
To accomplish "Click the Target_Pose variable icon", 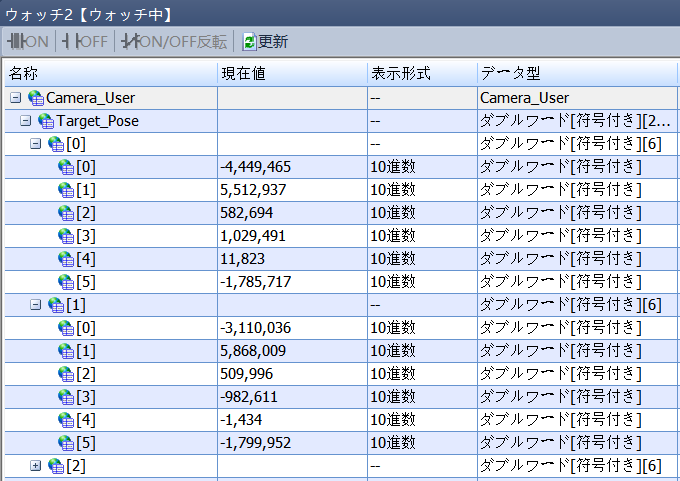I will click(x=46, y=121).
